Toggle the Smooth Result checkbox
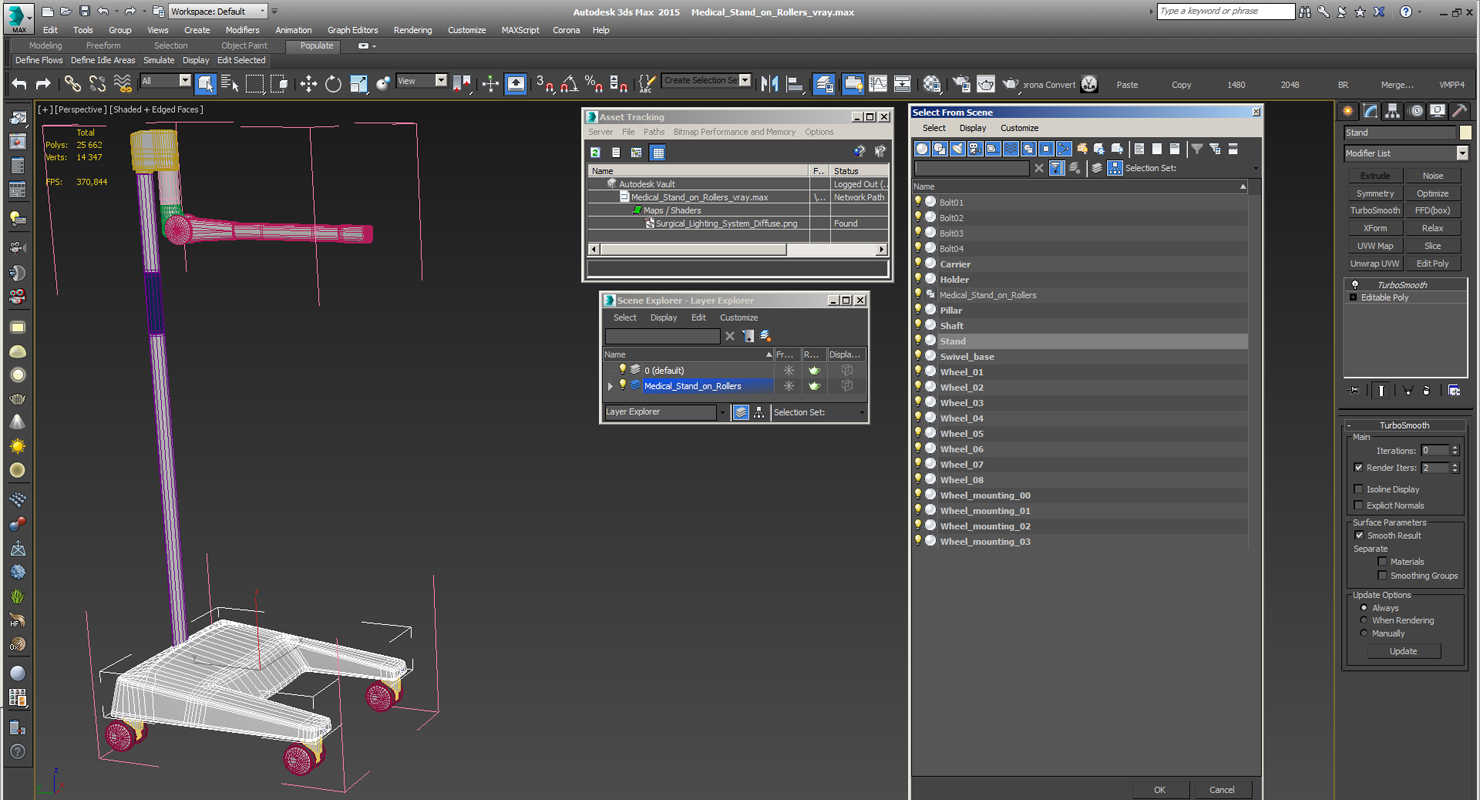 [x=1358, y=535]
